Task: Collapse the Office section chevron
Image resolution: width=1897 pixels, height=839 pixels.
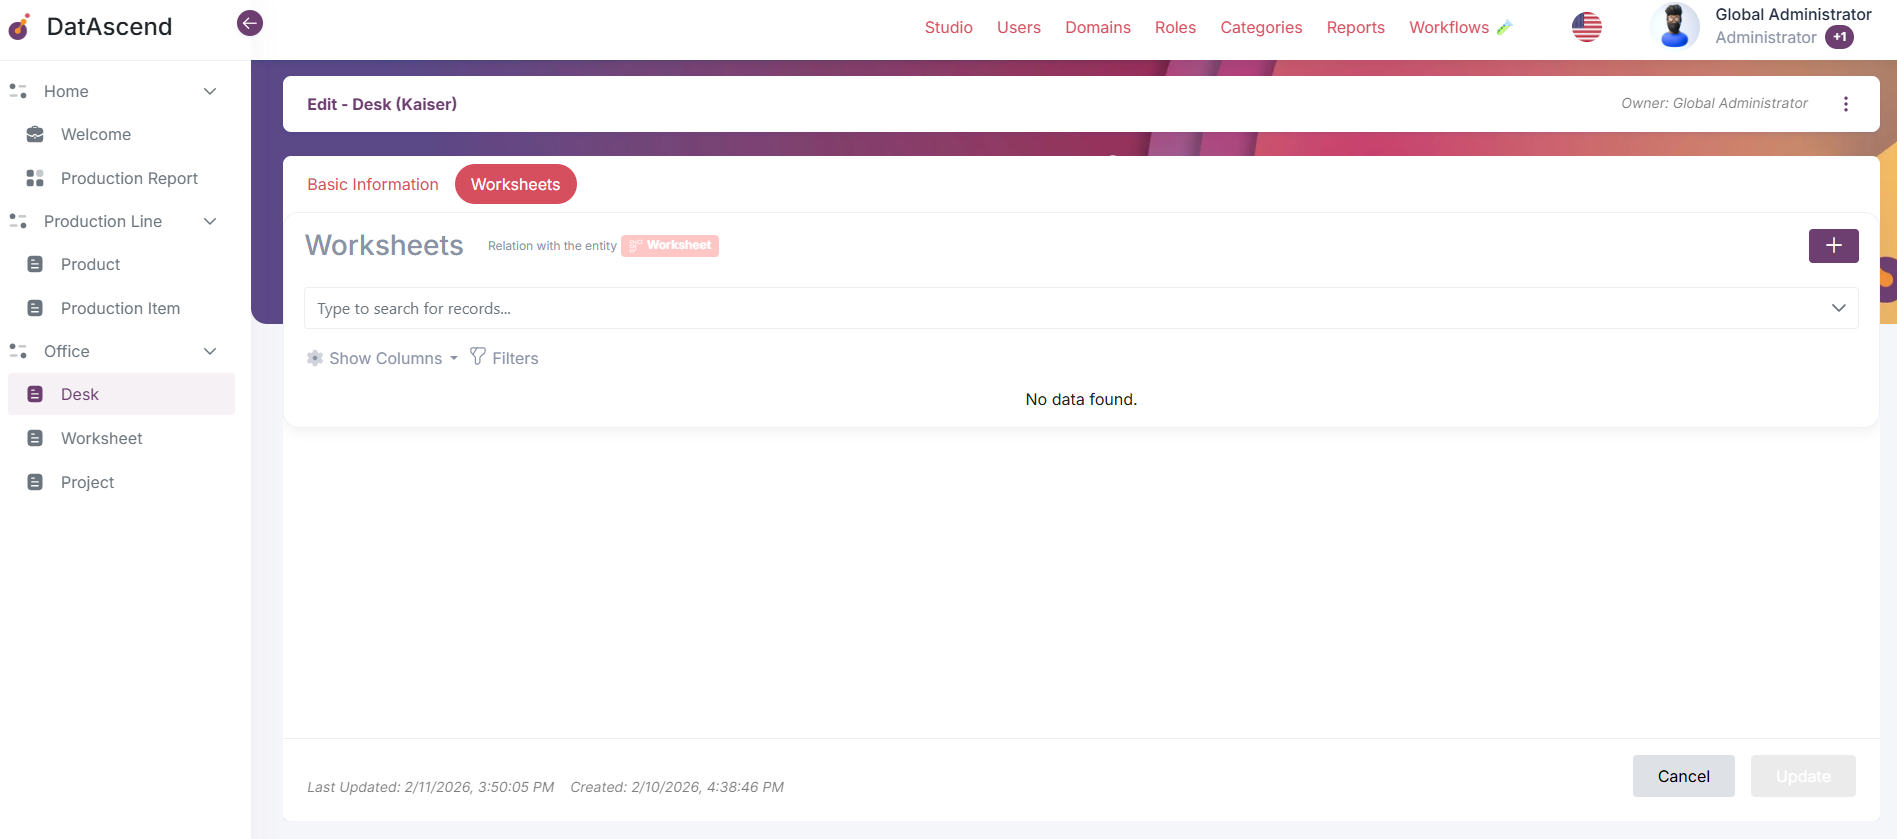Action: (x=210, y=351)
